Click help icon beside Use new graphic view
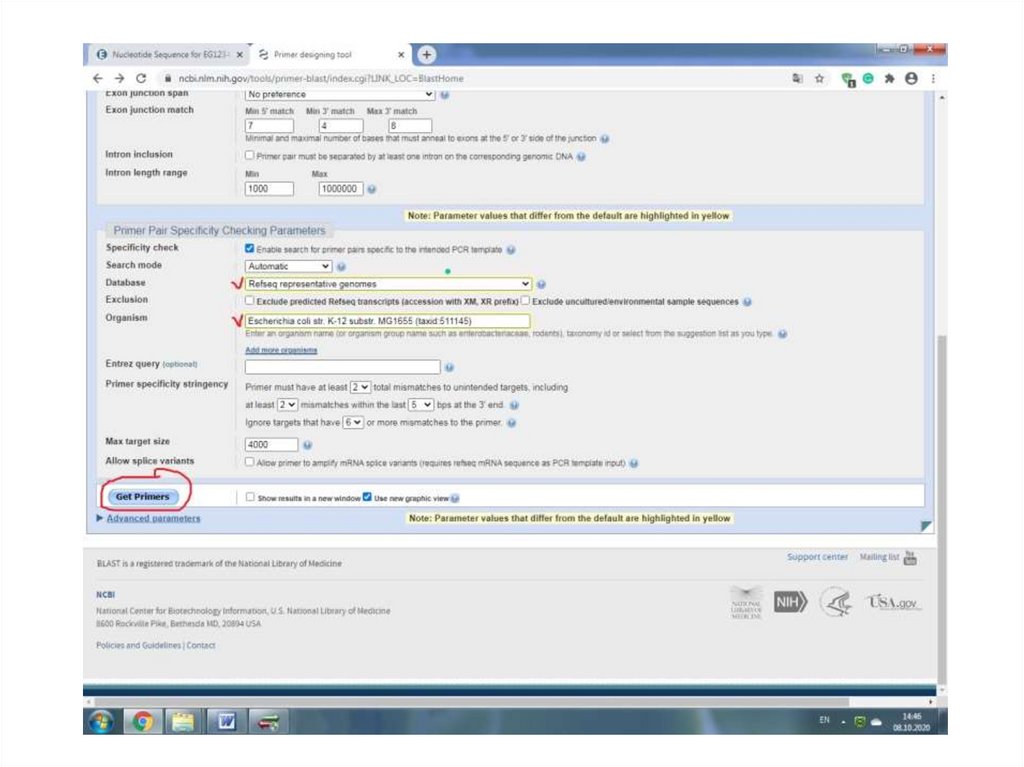The height and width of the screenshot is (767, 1024). pos(455,498)
